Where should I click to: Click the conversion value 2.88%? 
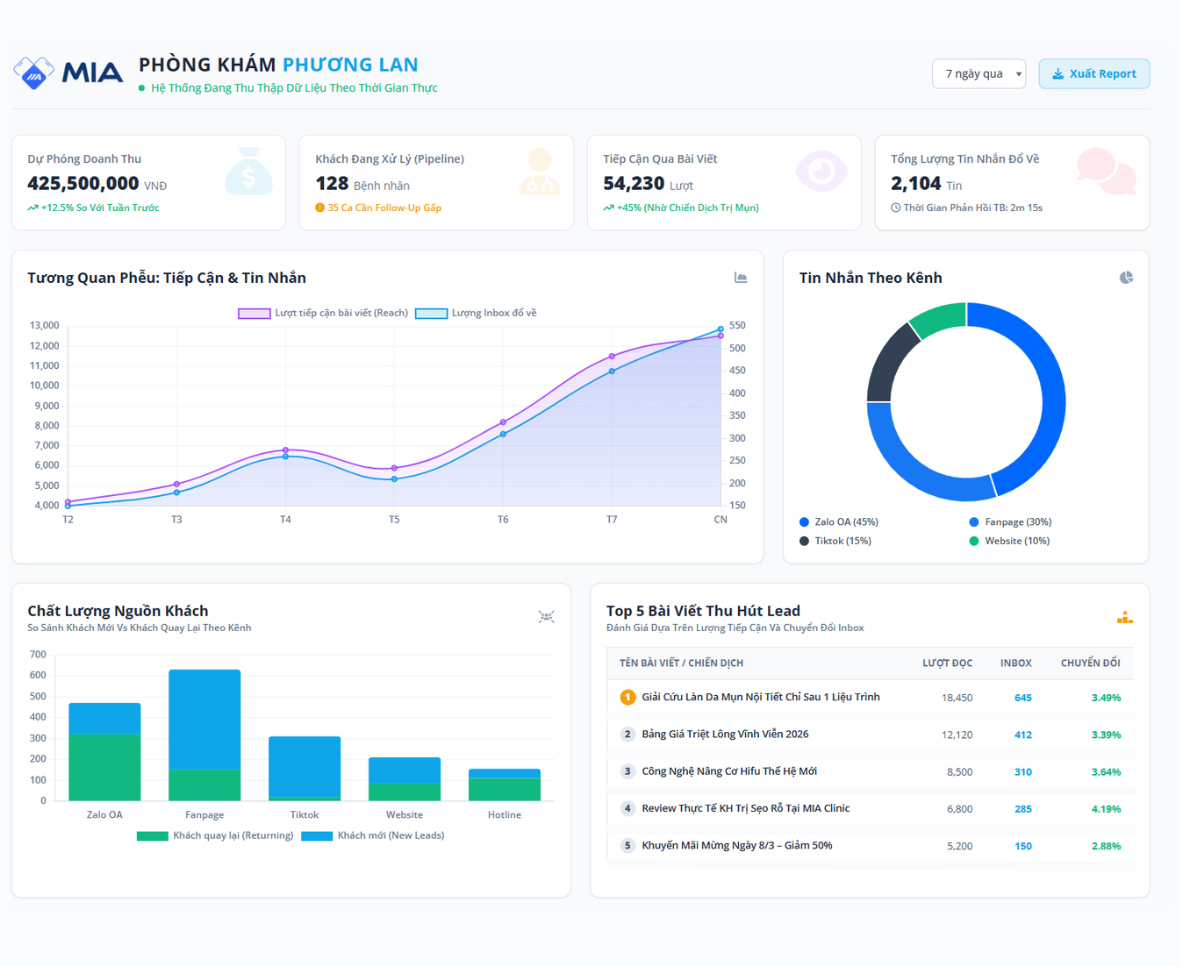tap(1105, 846)
